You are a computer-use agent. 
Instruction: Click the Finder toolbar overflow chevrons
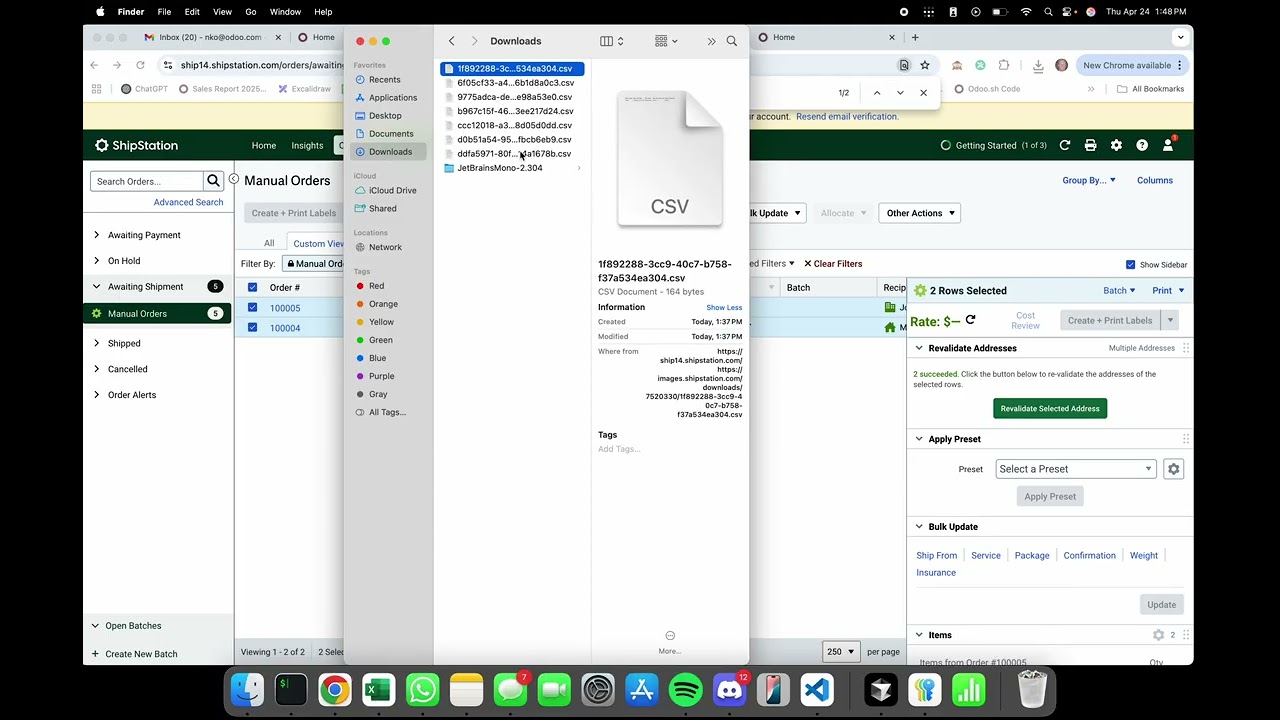(711, 41)
